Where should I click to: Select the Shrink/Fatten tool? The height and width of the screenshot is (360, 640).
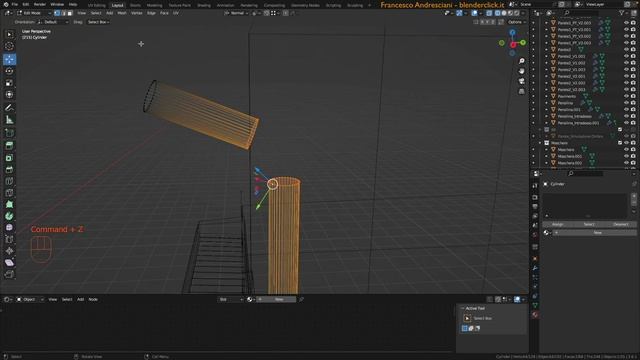(x=9, y=251)
